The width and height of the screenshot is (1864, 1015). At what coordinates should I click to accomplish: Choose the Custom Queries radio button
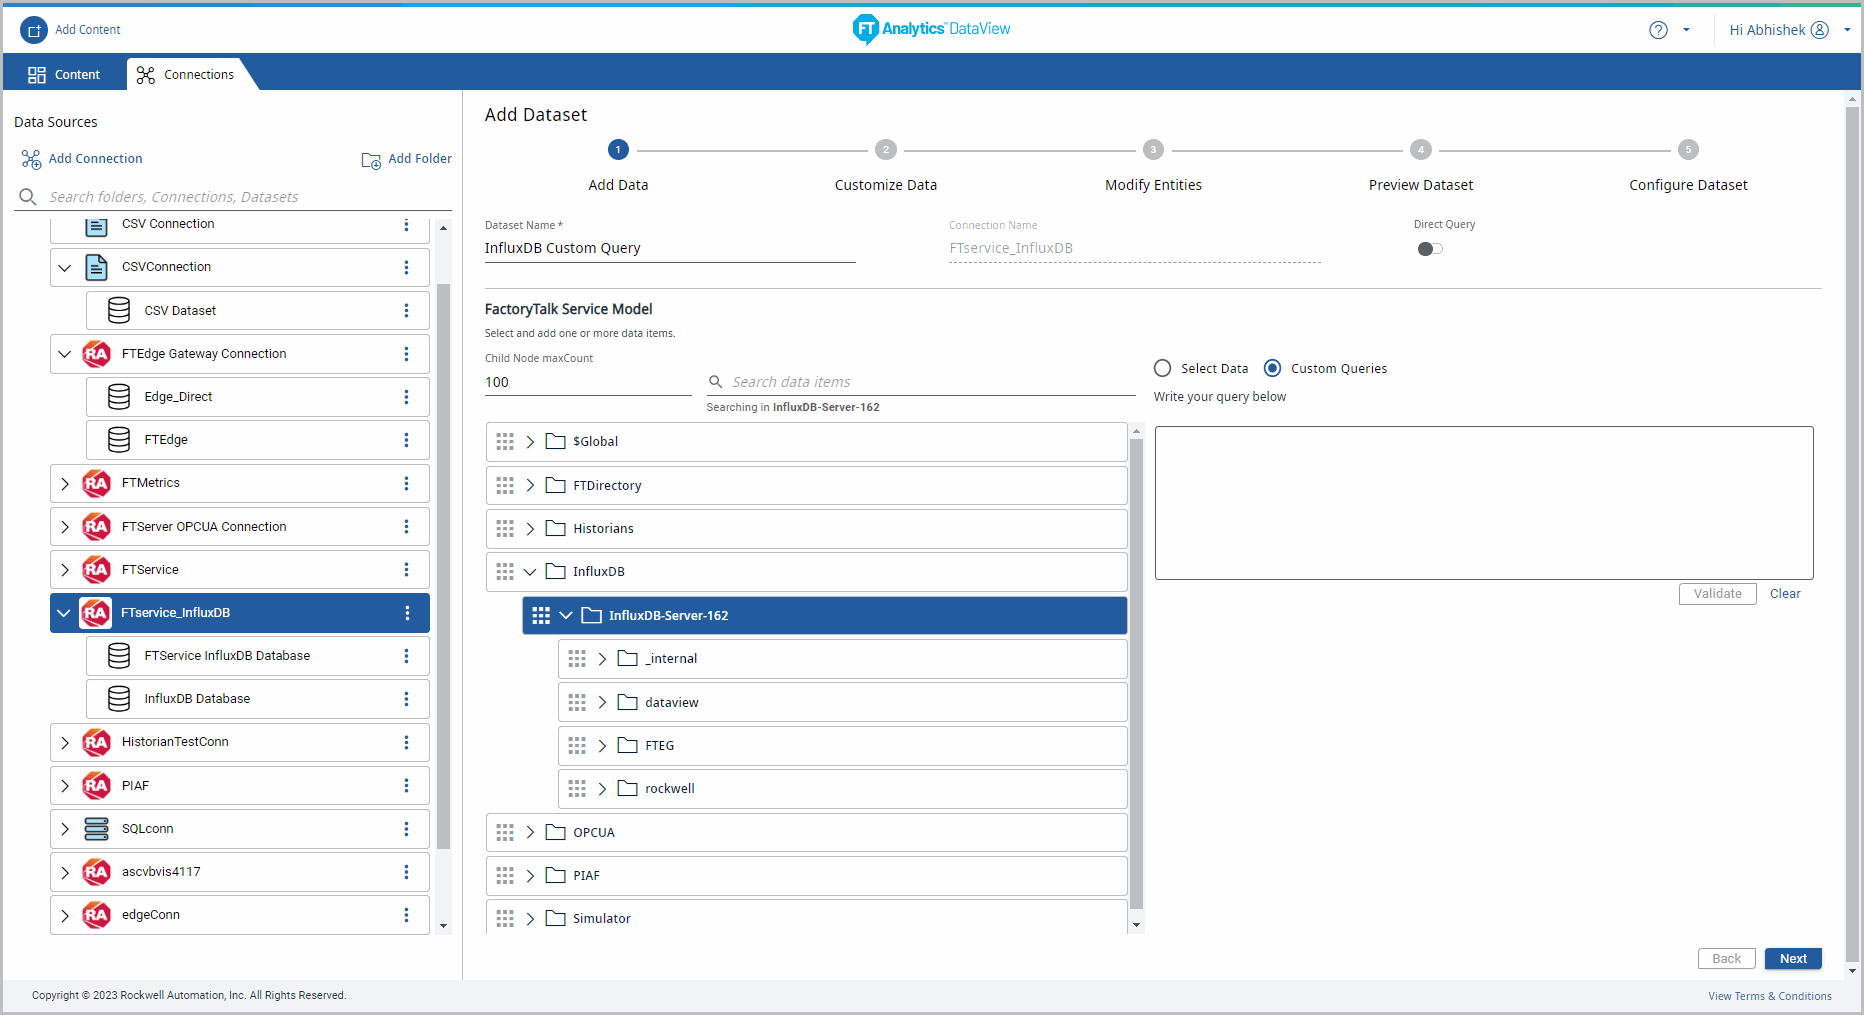[x=1272, y=368]
